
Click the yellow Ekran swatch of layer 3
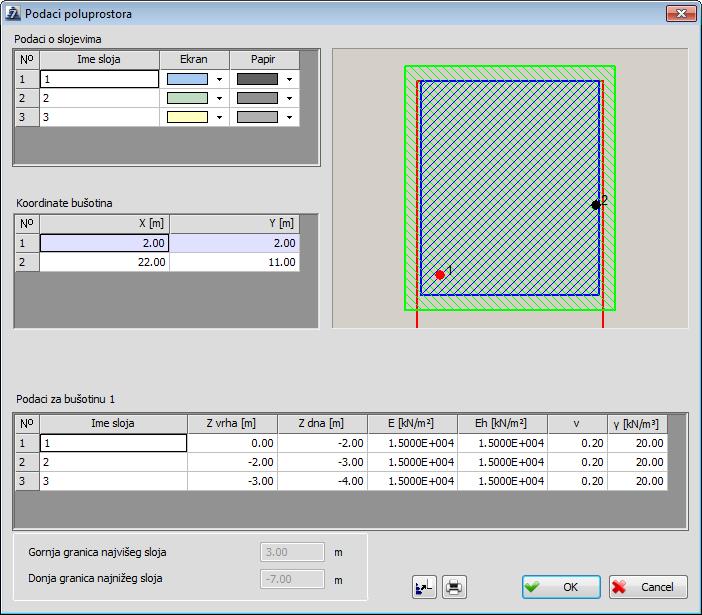187,117
